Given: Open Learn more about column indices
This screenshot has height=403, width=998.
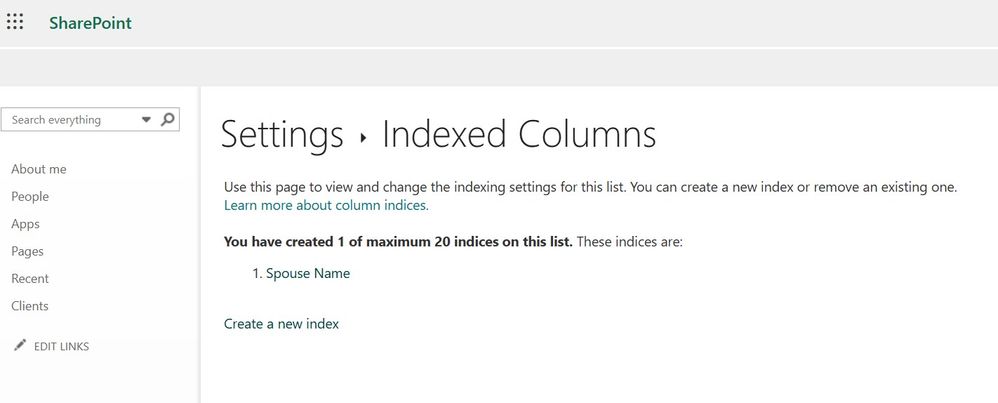Looking at the screenshot, I should click(326, 205).
